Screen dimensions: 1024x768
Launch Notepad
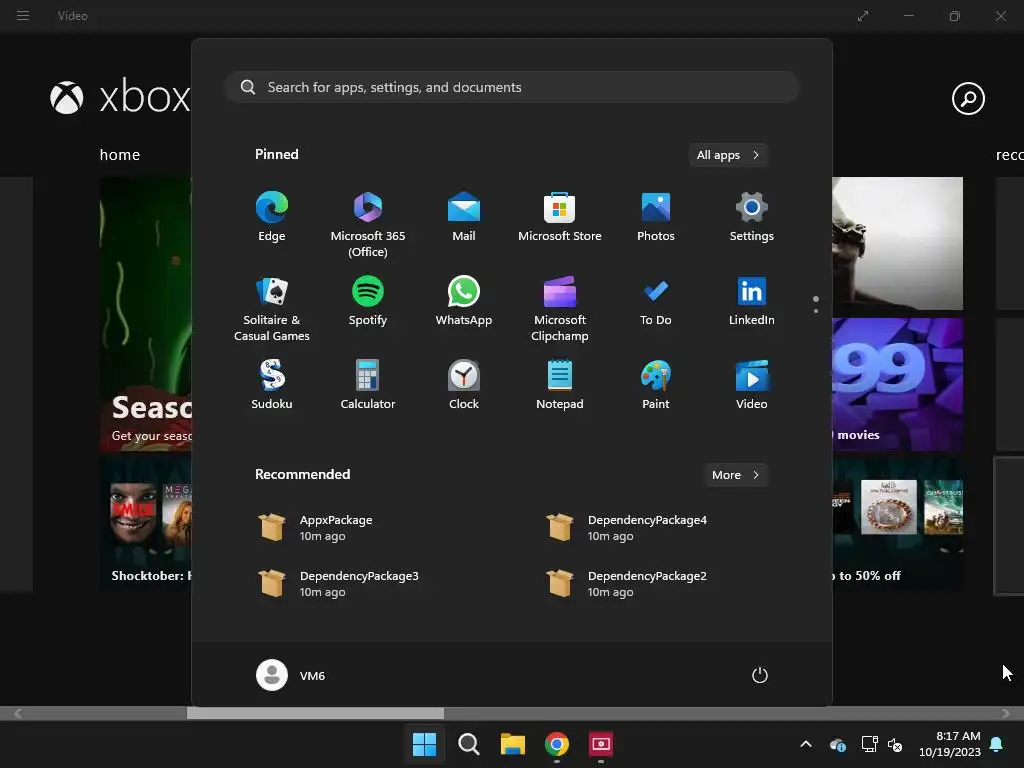pyautogui.click(x=560, y=385)
